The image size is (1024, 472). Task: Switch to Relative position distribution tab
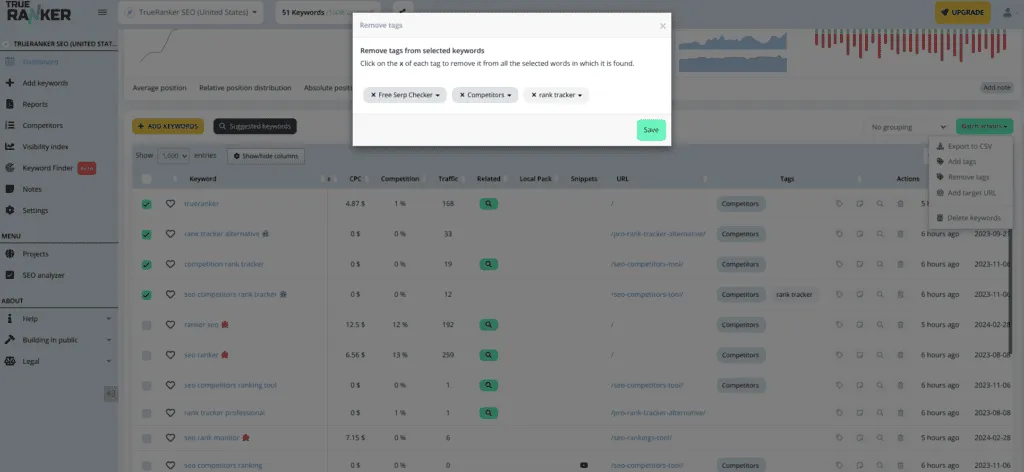245,87
